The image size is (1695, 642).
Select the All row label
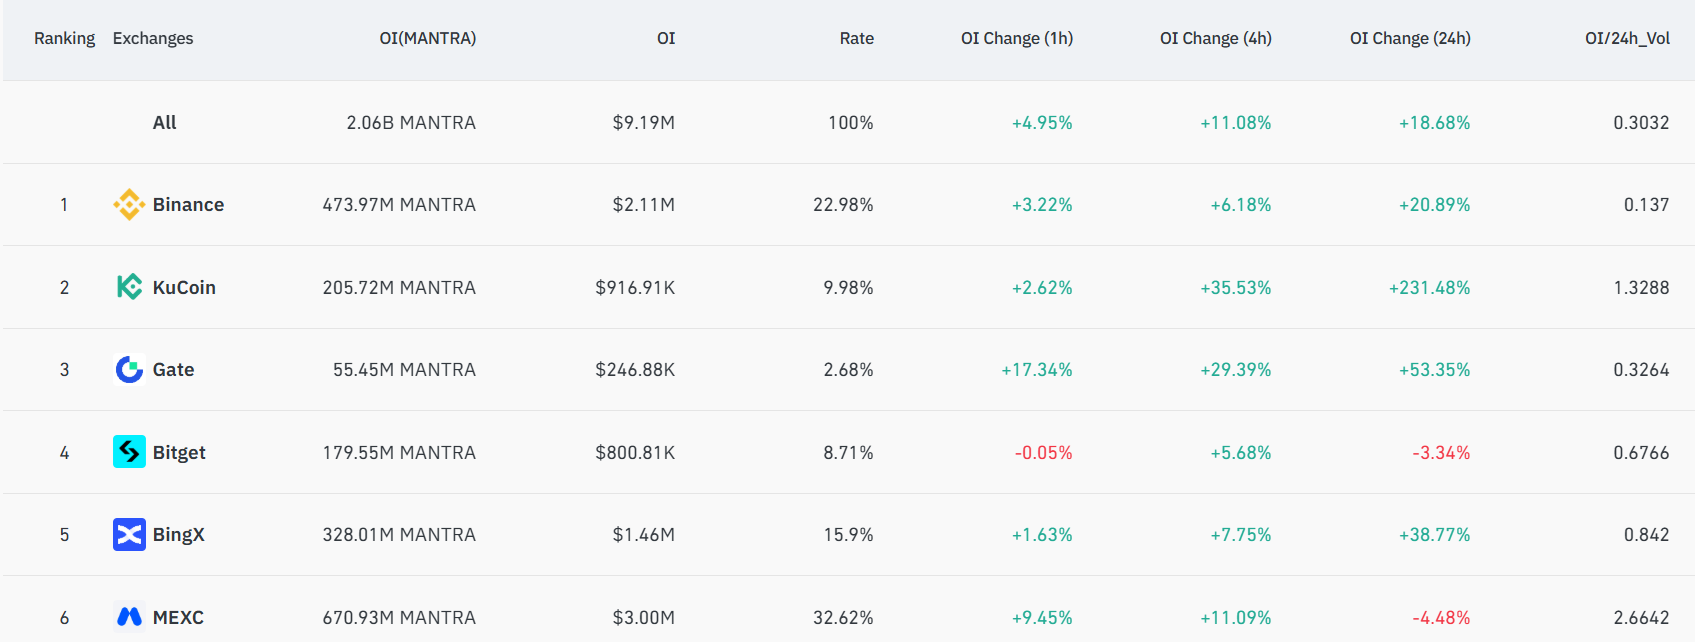pyautogui.click(x=164, y=122)
